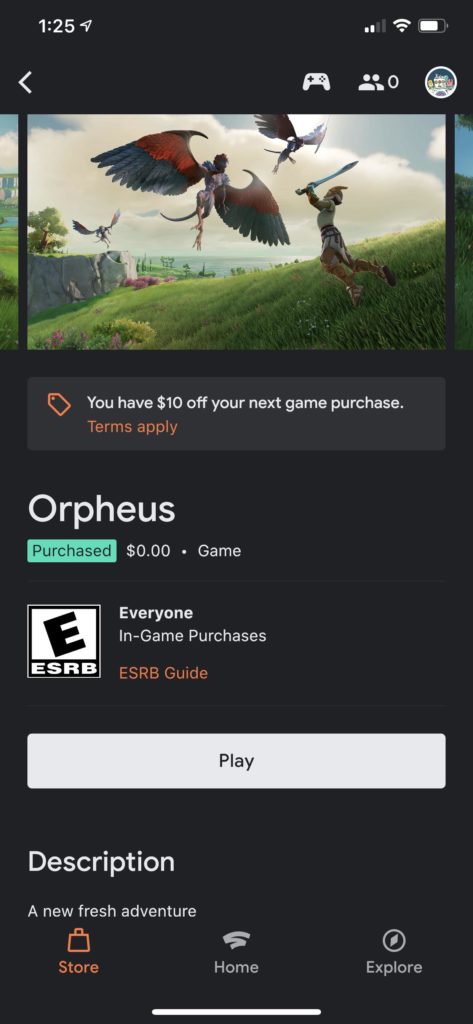Tap the Stadia Home icon
This screenshot has height=1024, width=473.
(236, 941)
